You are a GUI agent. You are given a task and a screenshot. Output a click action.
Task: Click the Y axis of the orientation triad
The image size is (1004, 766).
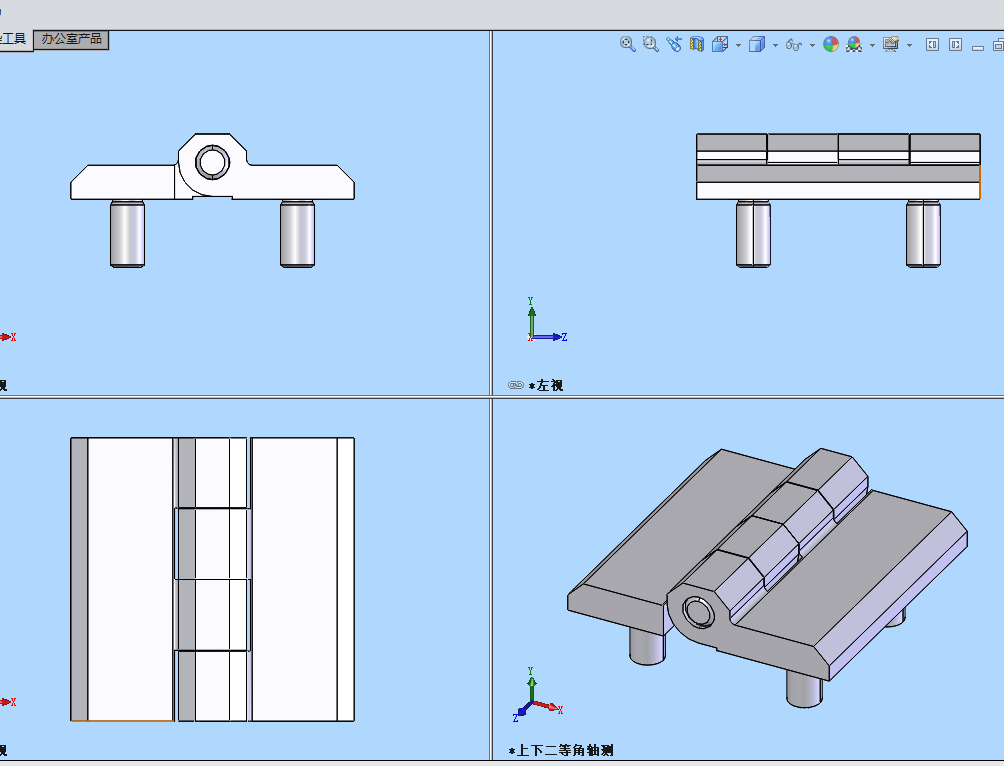point(530,312)
